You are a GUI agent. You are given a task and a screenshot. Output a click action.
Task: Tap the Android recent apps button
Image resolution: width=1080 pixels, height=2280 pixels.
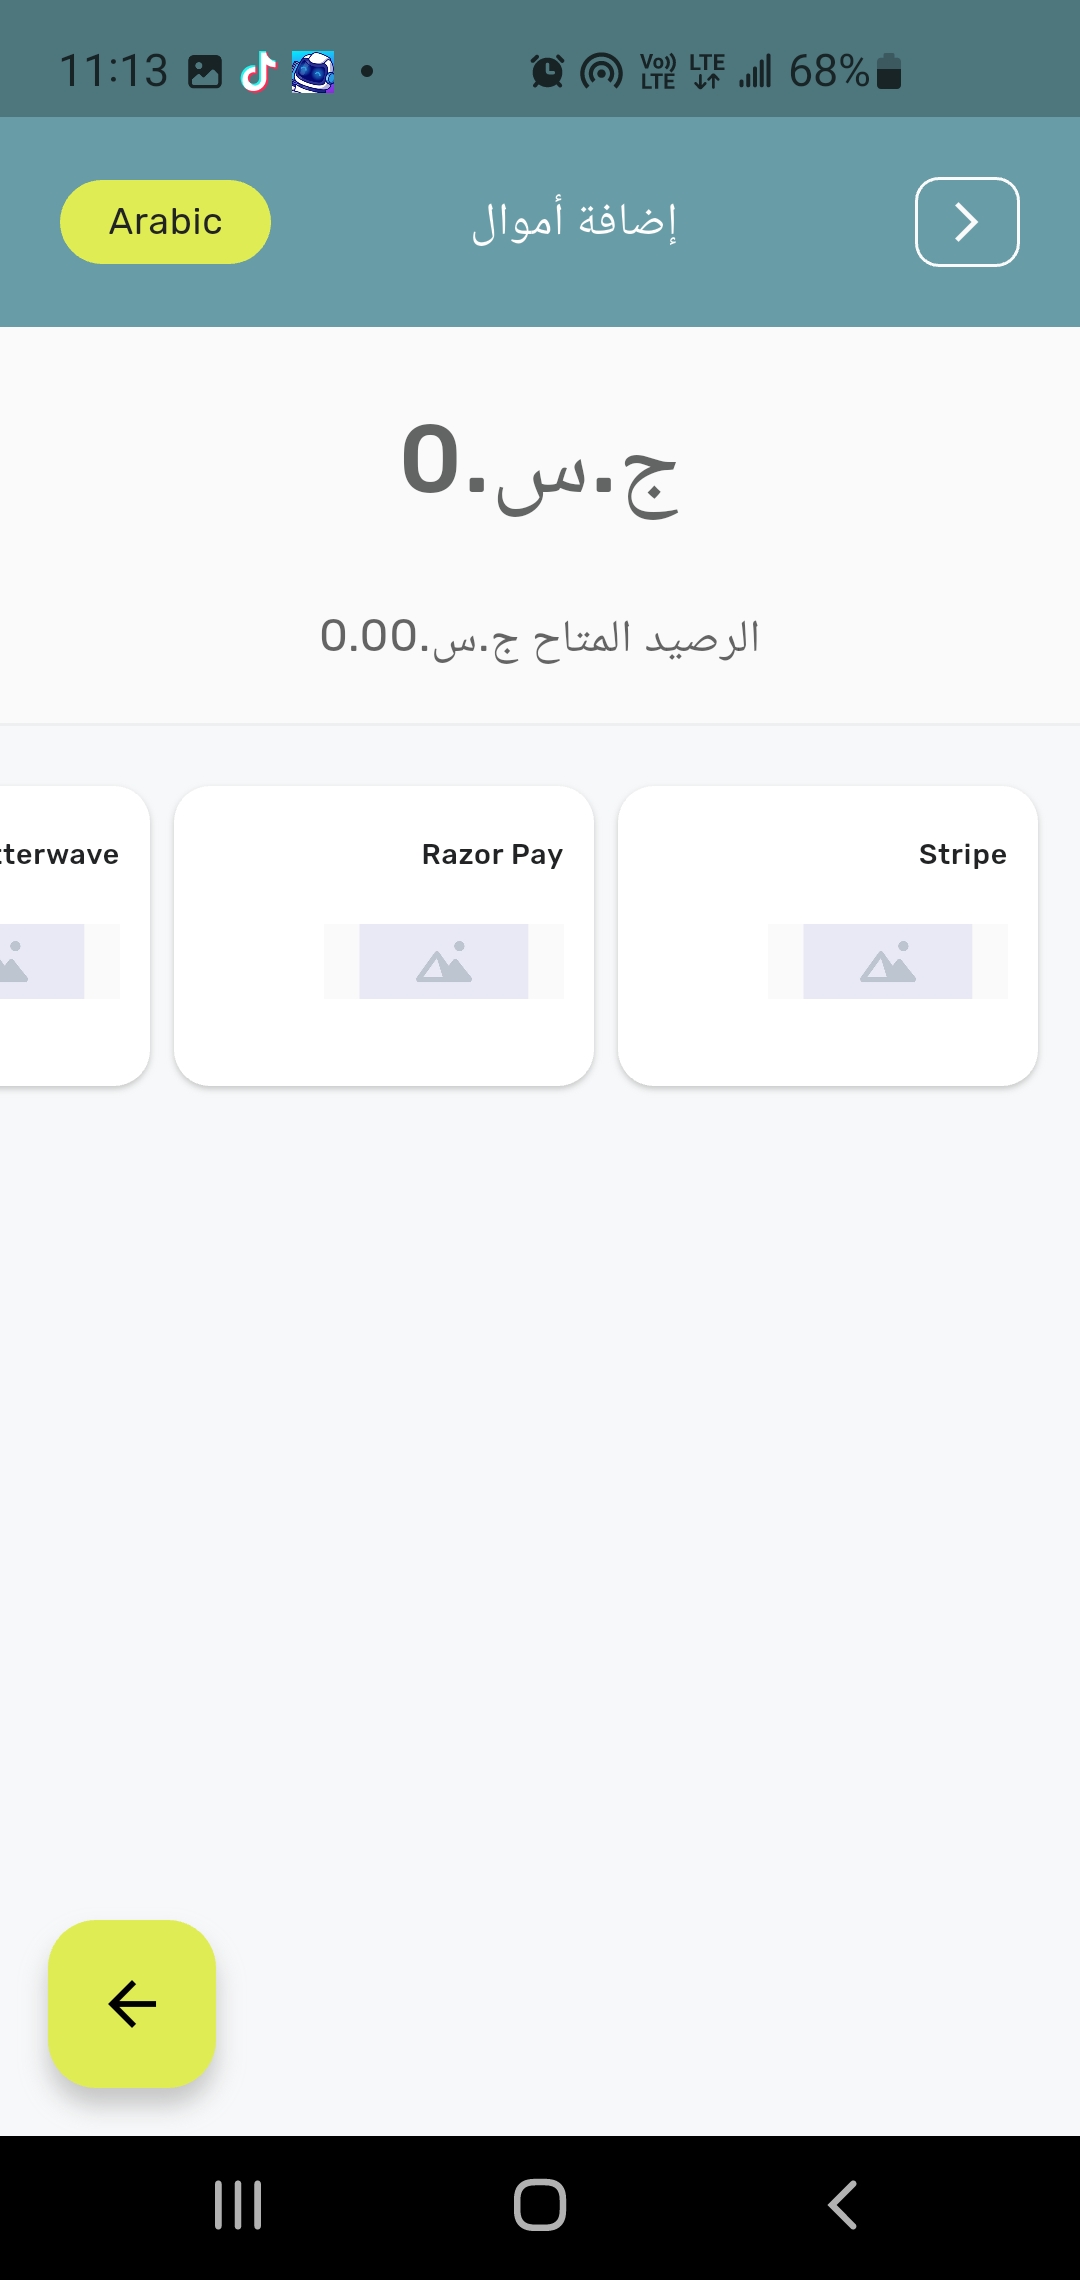(238, 2204)
